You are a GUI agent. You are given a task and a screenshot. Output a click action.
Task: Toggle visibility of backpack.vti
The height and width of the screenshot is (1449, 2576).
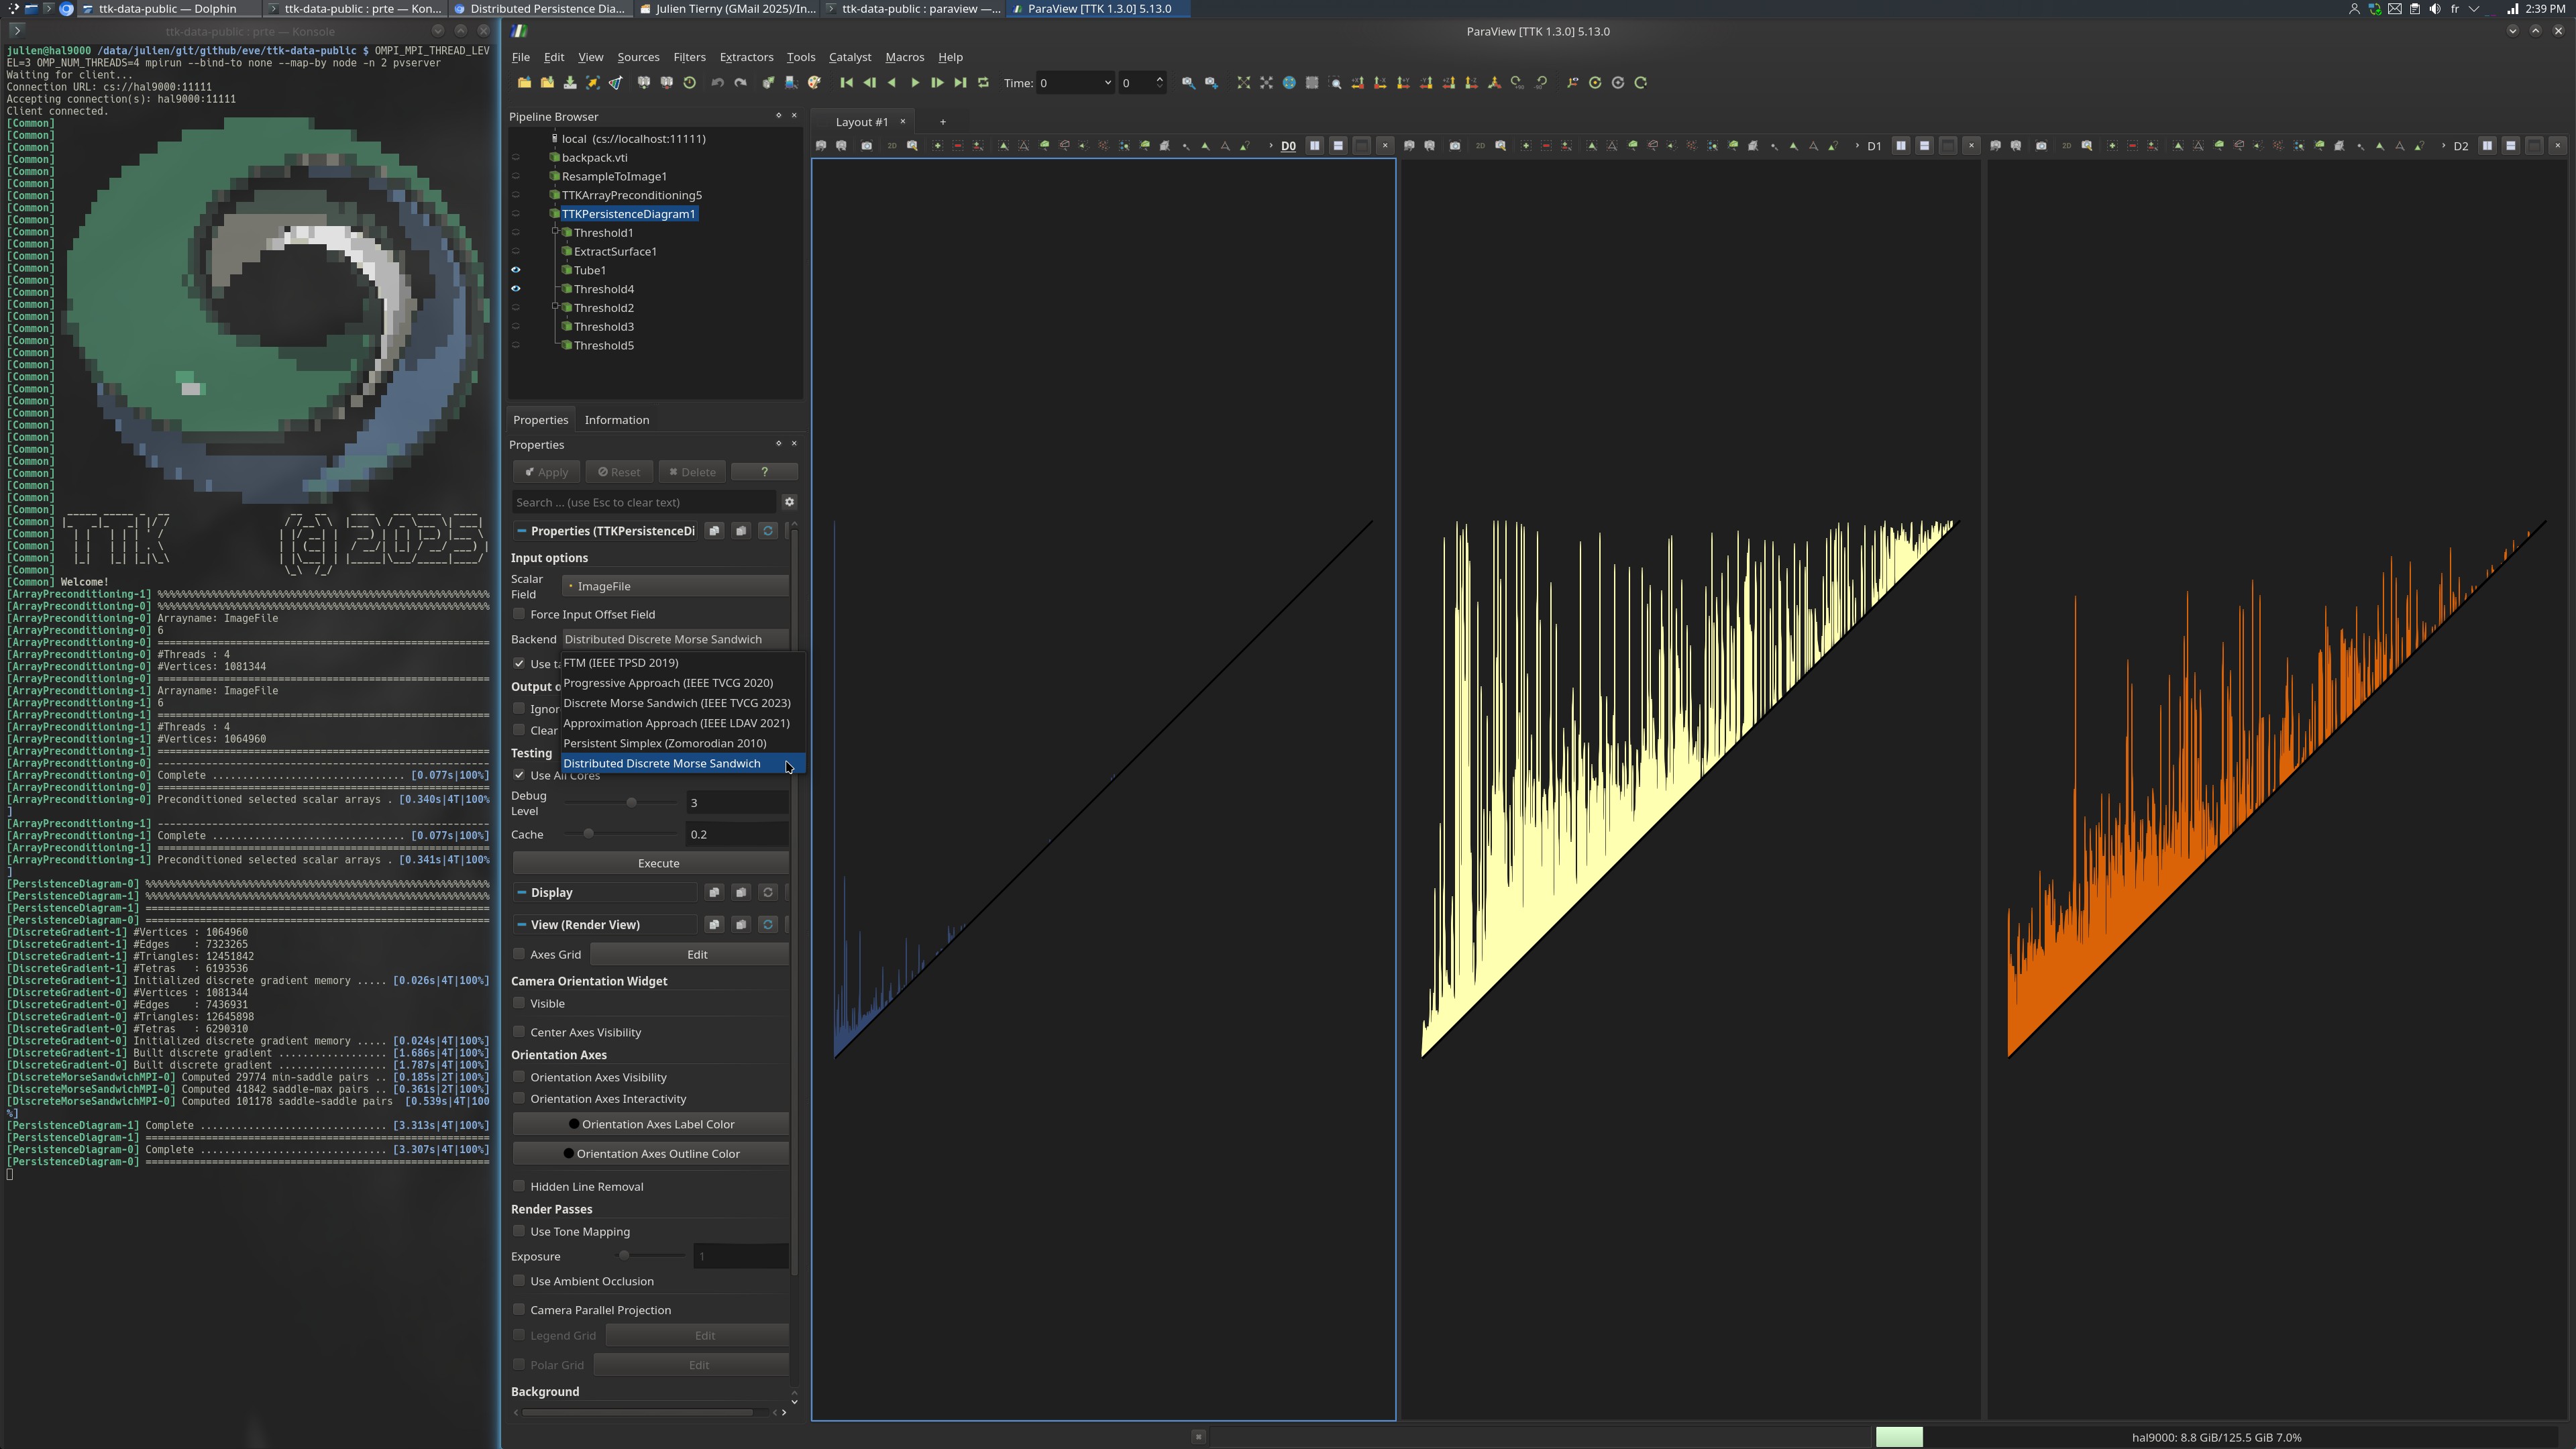(516, 158)
